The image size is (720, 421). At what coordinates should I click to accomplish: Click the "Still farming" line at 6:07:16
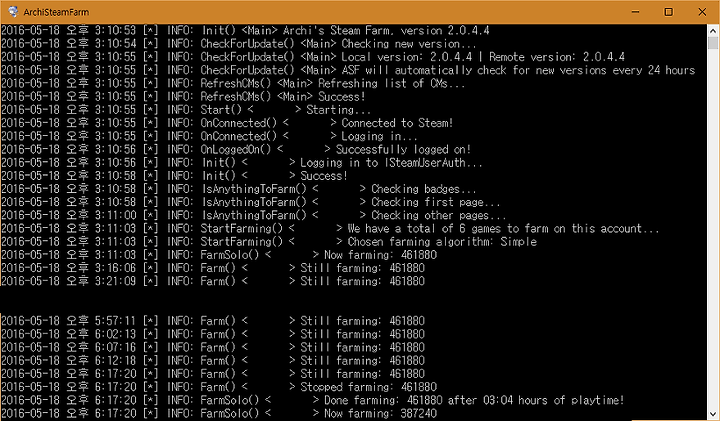pos(213,348)
